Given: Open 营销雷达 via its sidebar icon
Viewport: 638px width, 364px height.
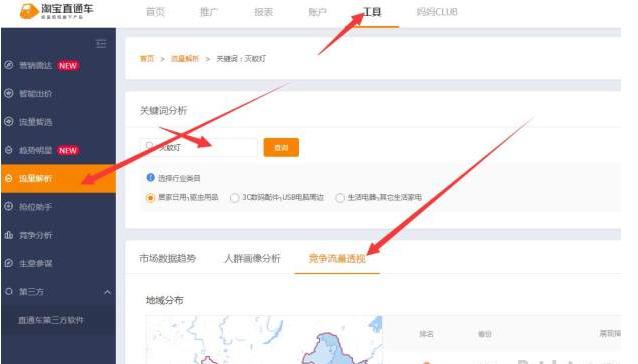Looking at the screenshot, I should [x=9, y=65].
